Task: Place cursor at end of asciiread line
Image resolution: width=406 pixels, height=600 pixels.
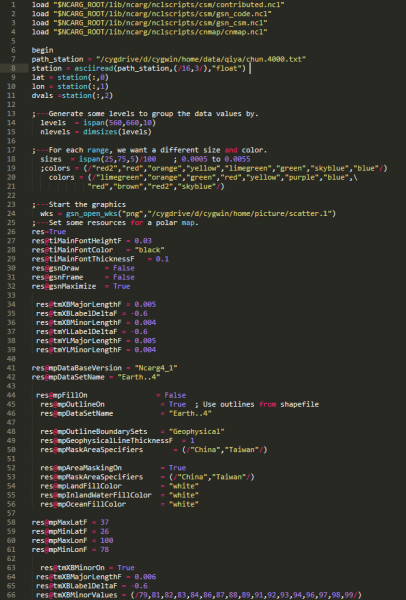Action: [248, 68]
